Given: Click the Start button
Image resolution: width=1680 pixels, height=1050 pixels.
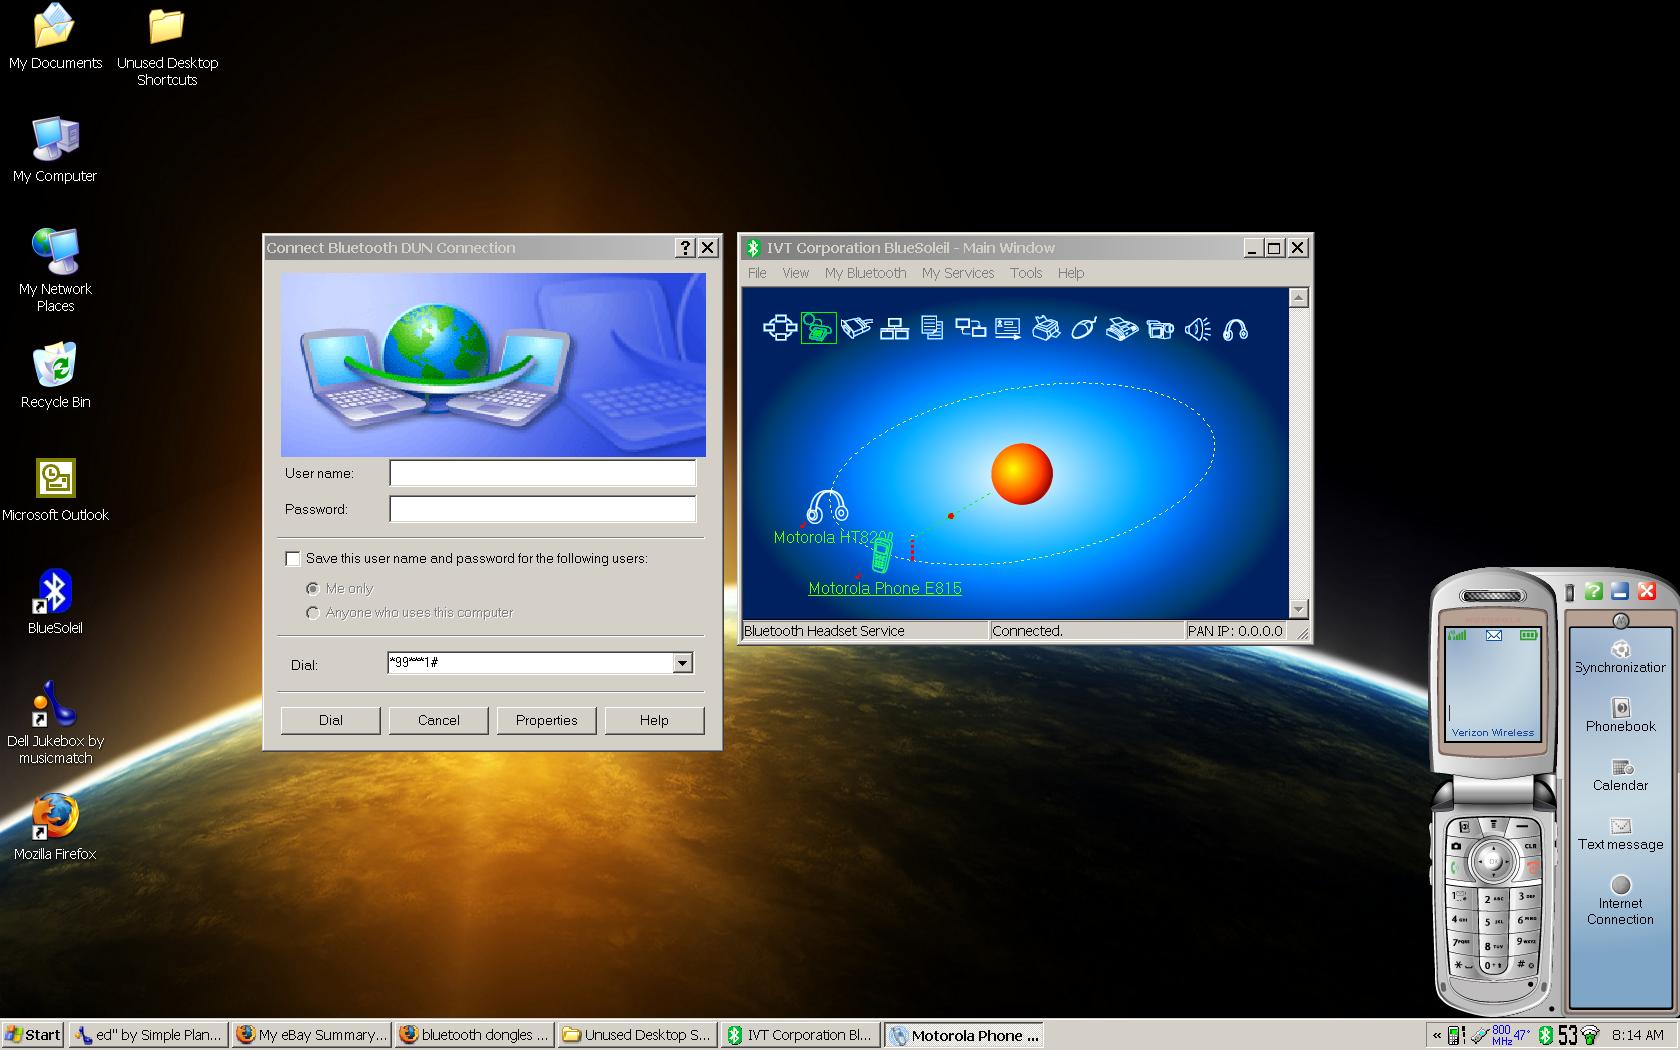Looking at the screenshot, I should click(x=33, y=1035).
